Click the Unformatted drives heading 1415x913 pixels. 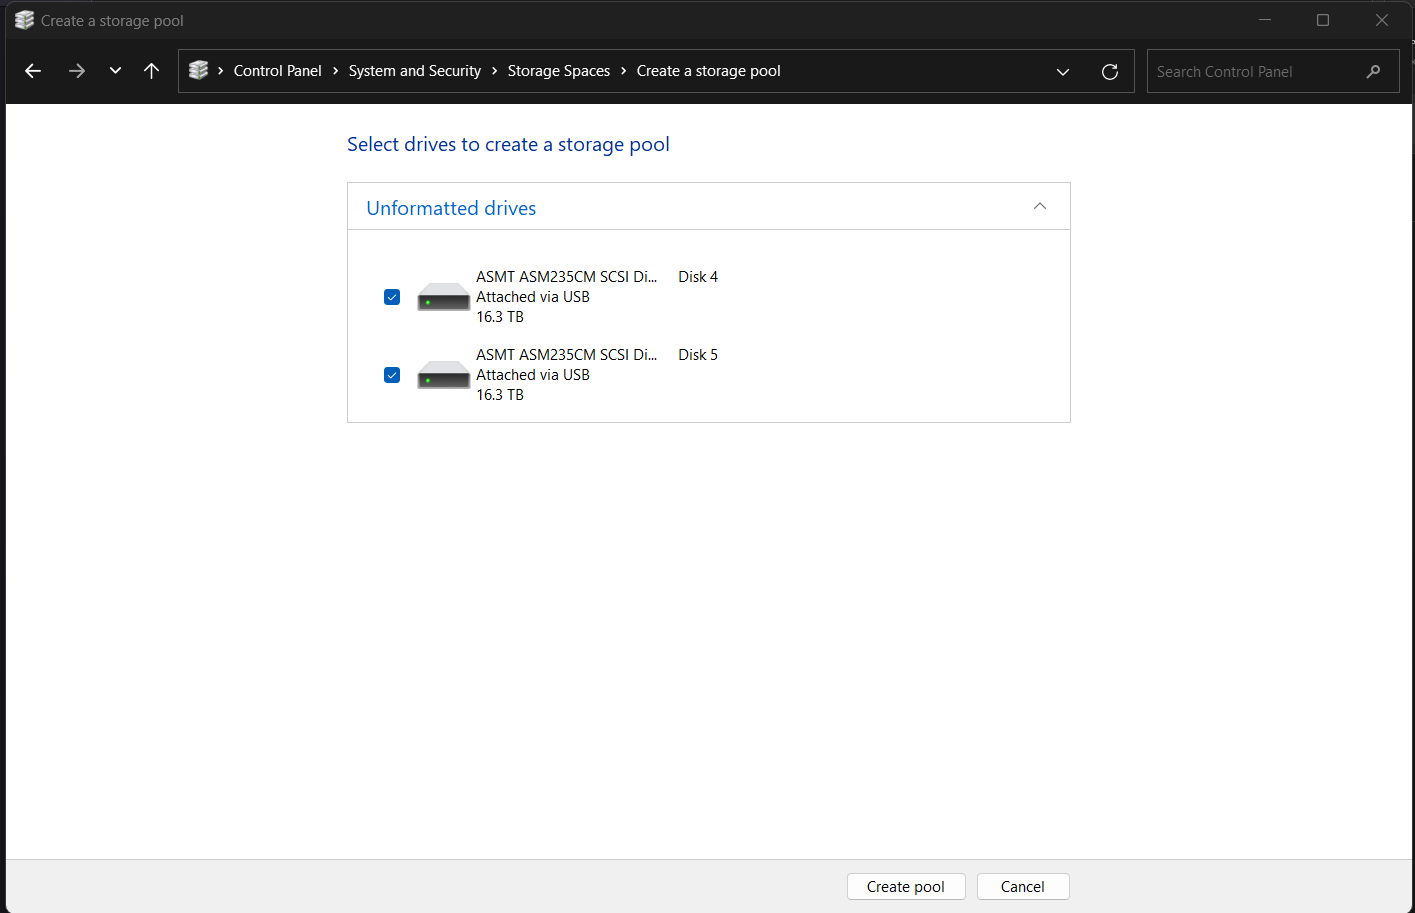point(451,208)
